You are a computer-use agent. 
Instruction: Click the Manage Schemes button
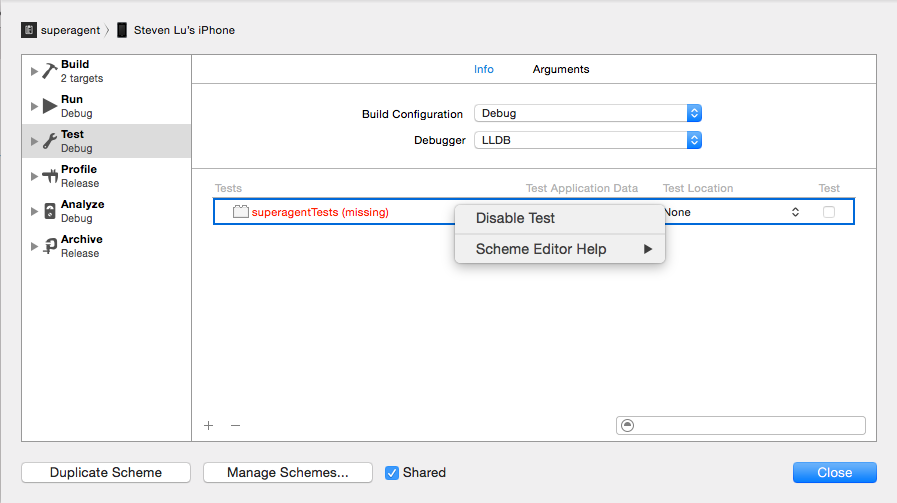point(287,473)
